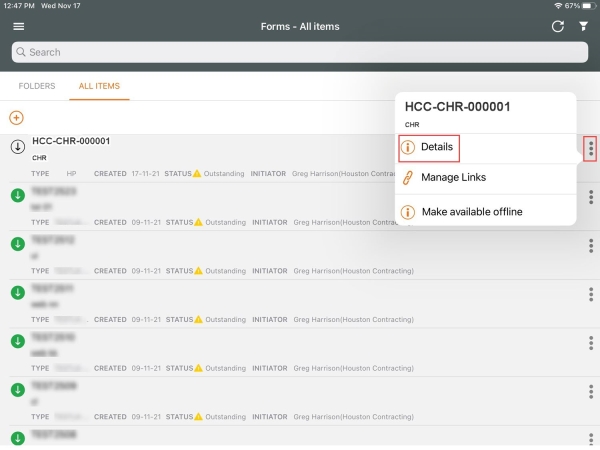Image resolution: width=600 pixels, height=450 pixels.
Task: Click HCC-CHR-000001 title in popup header
Action: (x=457, y=107)
